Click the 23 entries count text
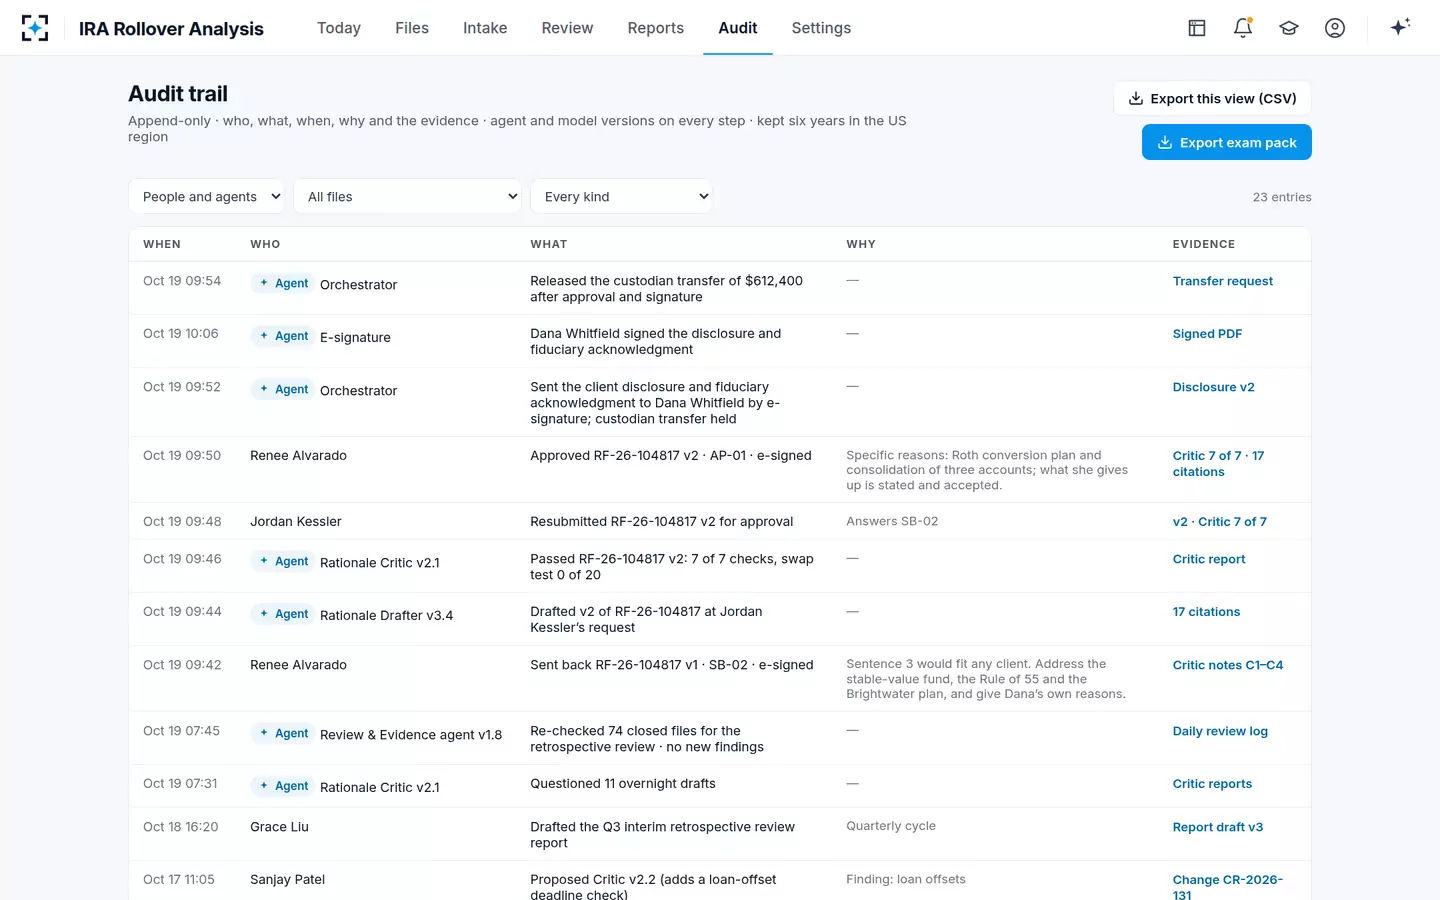 pyautogui.click(x=1282, y=197)
